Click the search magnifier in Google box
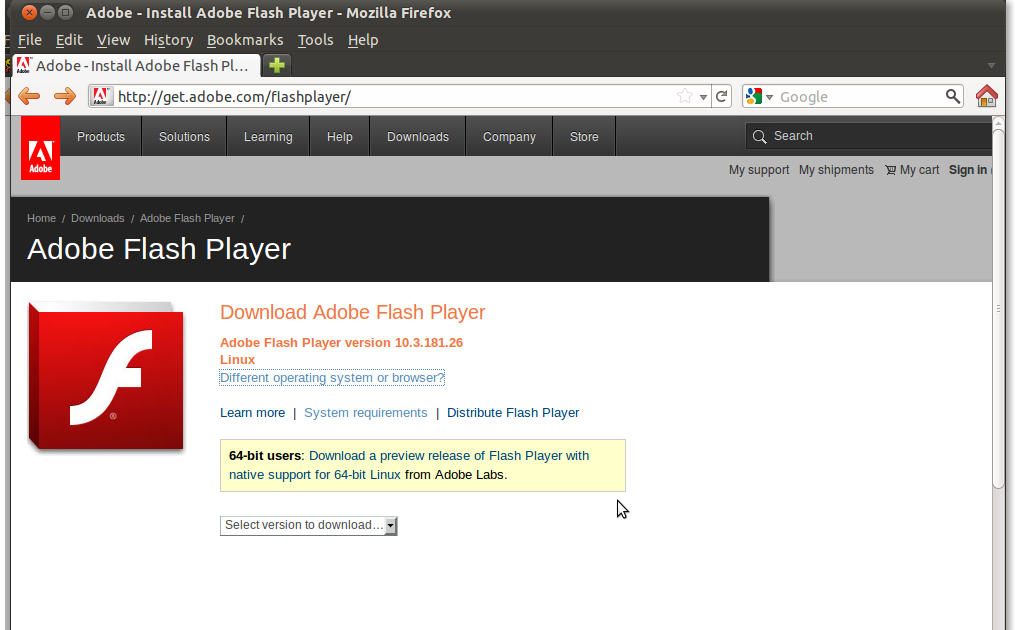This screenshot has height=630, width=1015. 952,96
